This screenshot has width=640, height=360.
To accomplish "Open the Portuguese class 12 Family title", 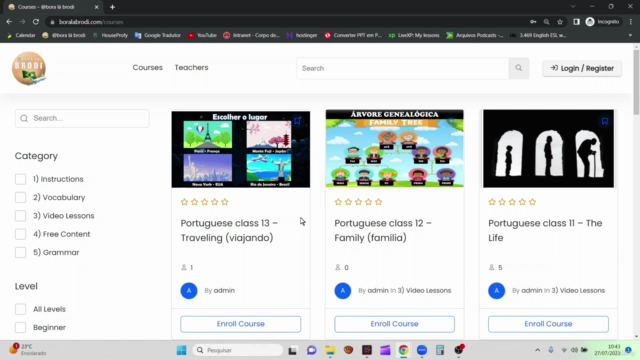I will 383,230.
